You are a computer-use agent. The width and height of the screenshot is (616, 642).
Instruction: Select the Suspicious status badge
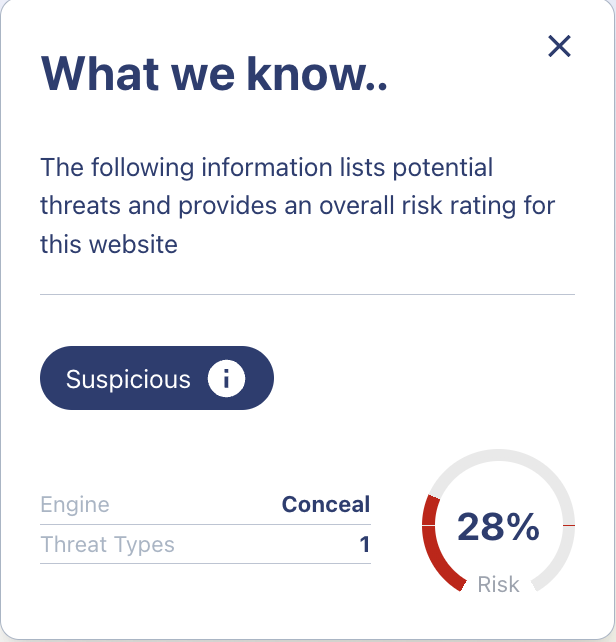click(157, 378)
